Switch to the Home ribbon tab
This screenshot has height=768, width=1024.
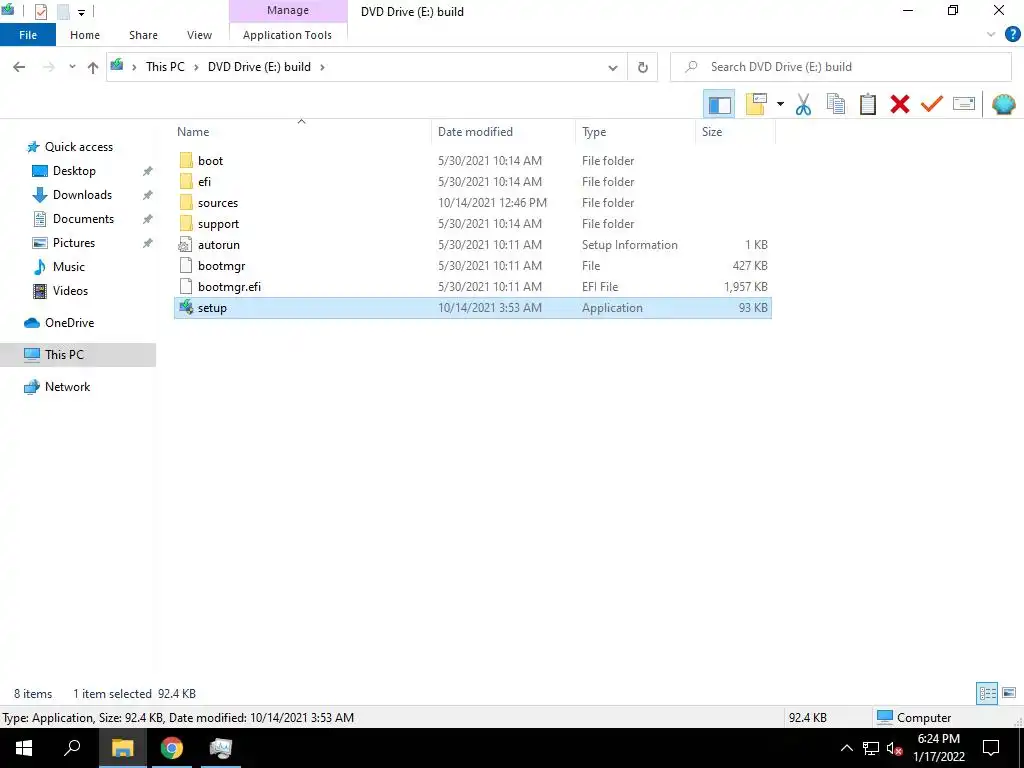click(85, 35)
